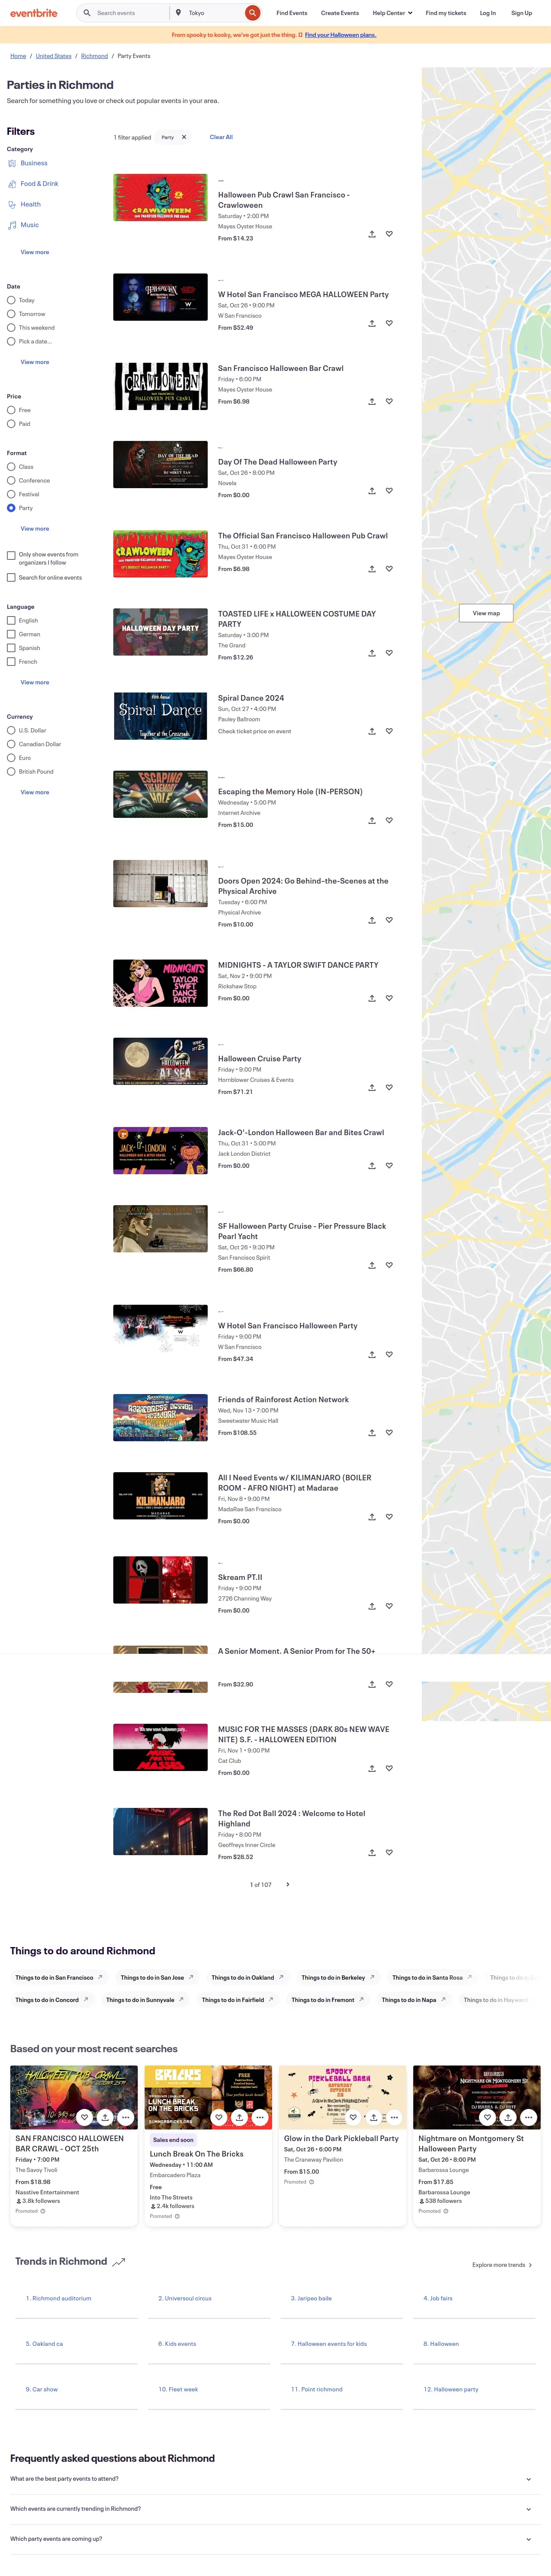Image resolution: width=551 pixels, height=2576 pixels.
Task: Open Find Events menu item
Action: click(x=292, y=13)
